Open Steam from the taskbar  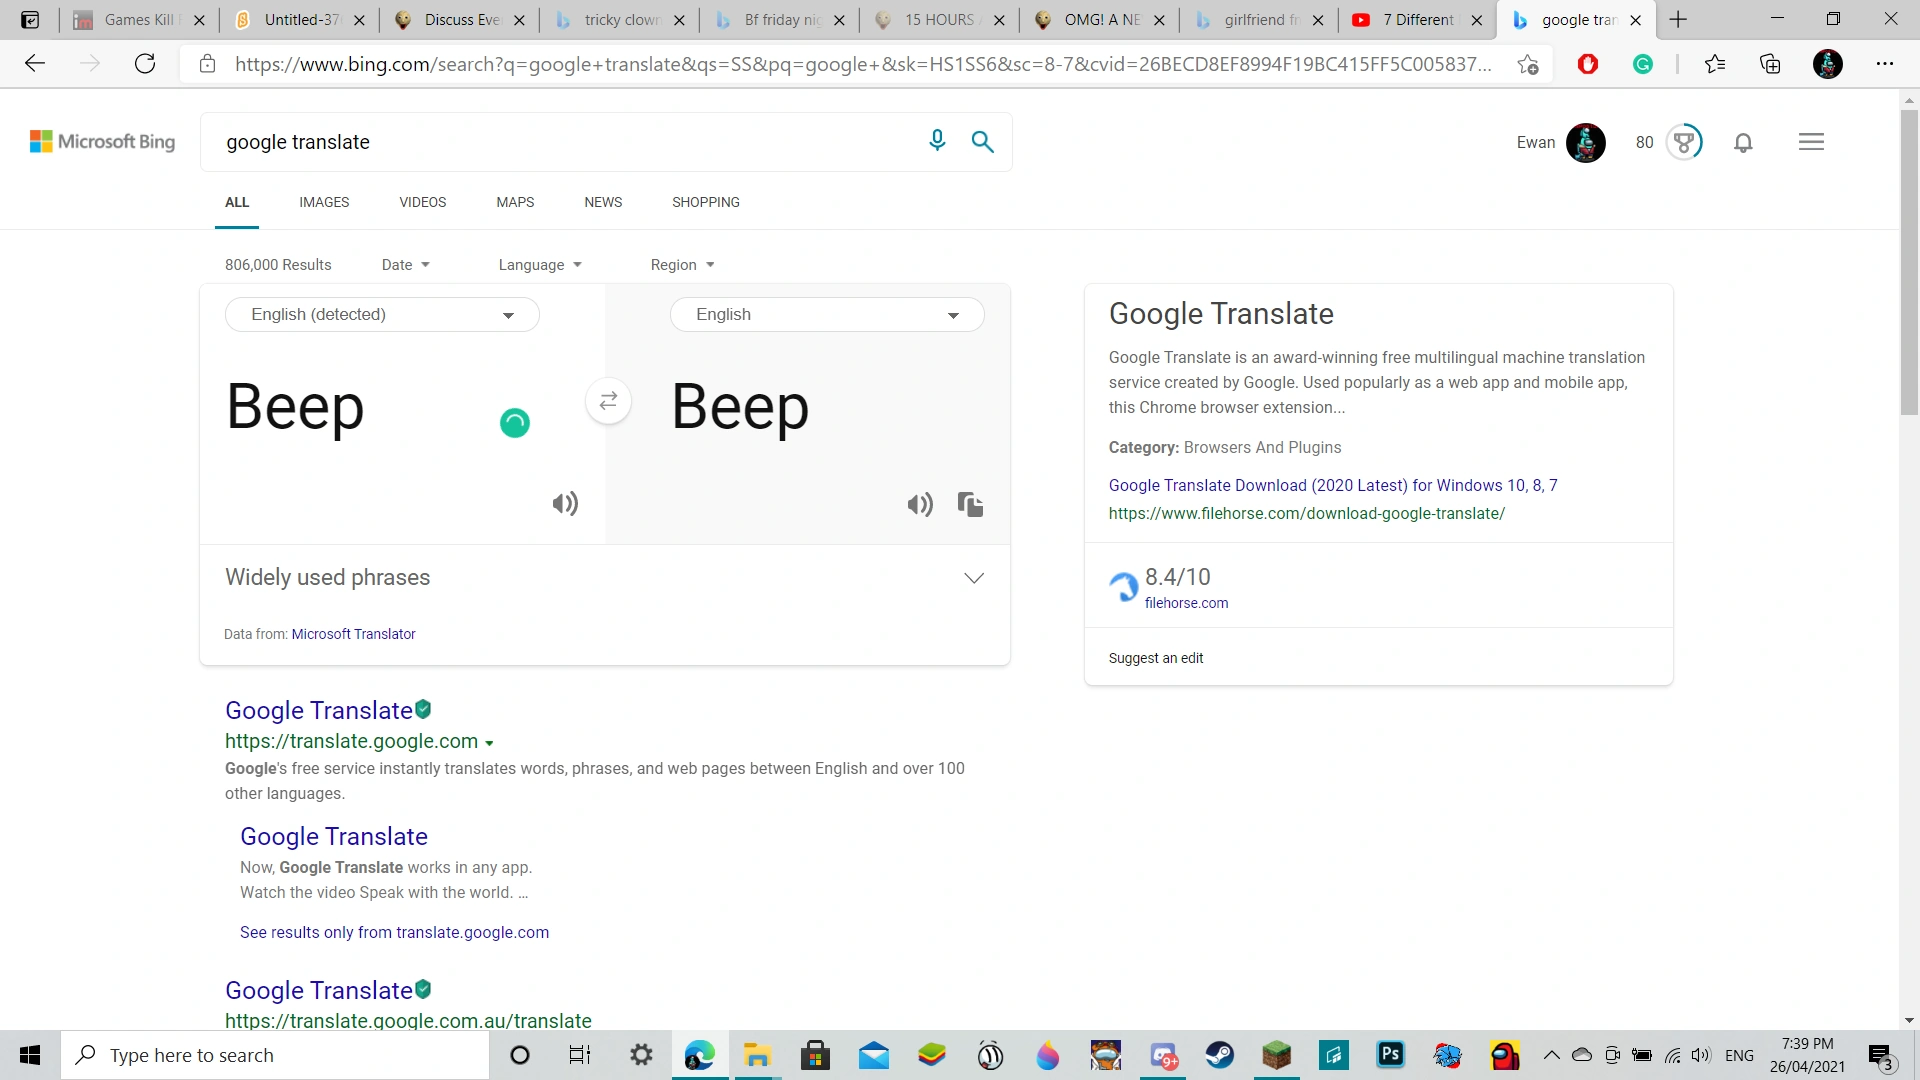click(1219, 1054)
